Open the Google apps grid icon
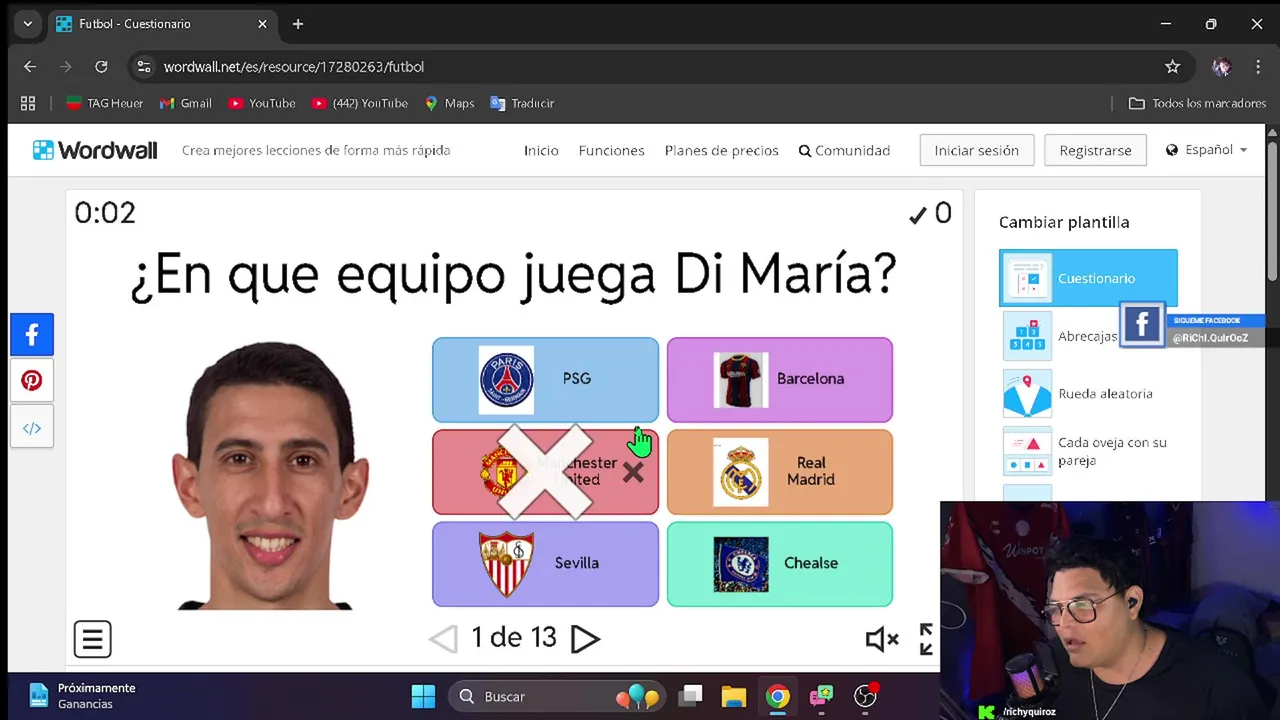 [x=28, y=103]
